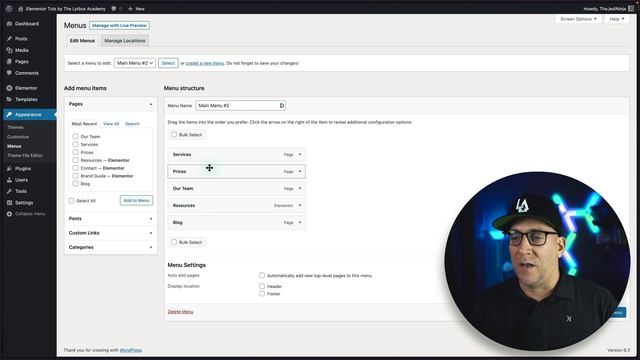
Task: Expand the Resources menu item arrow
Action: point(300,205)
